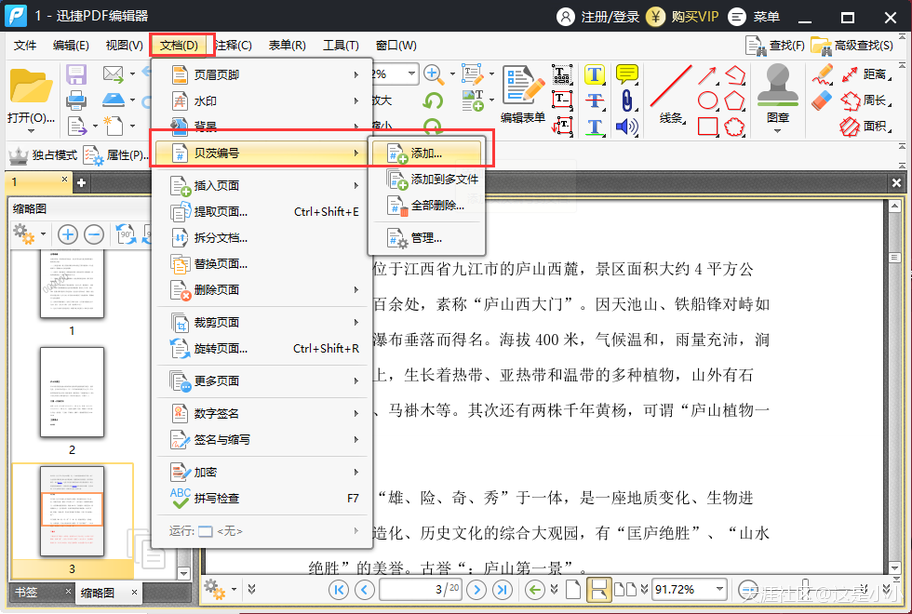Click the print icon

(76, 101)
